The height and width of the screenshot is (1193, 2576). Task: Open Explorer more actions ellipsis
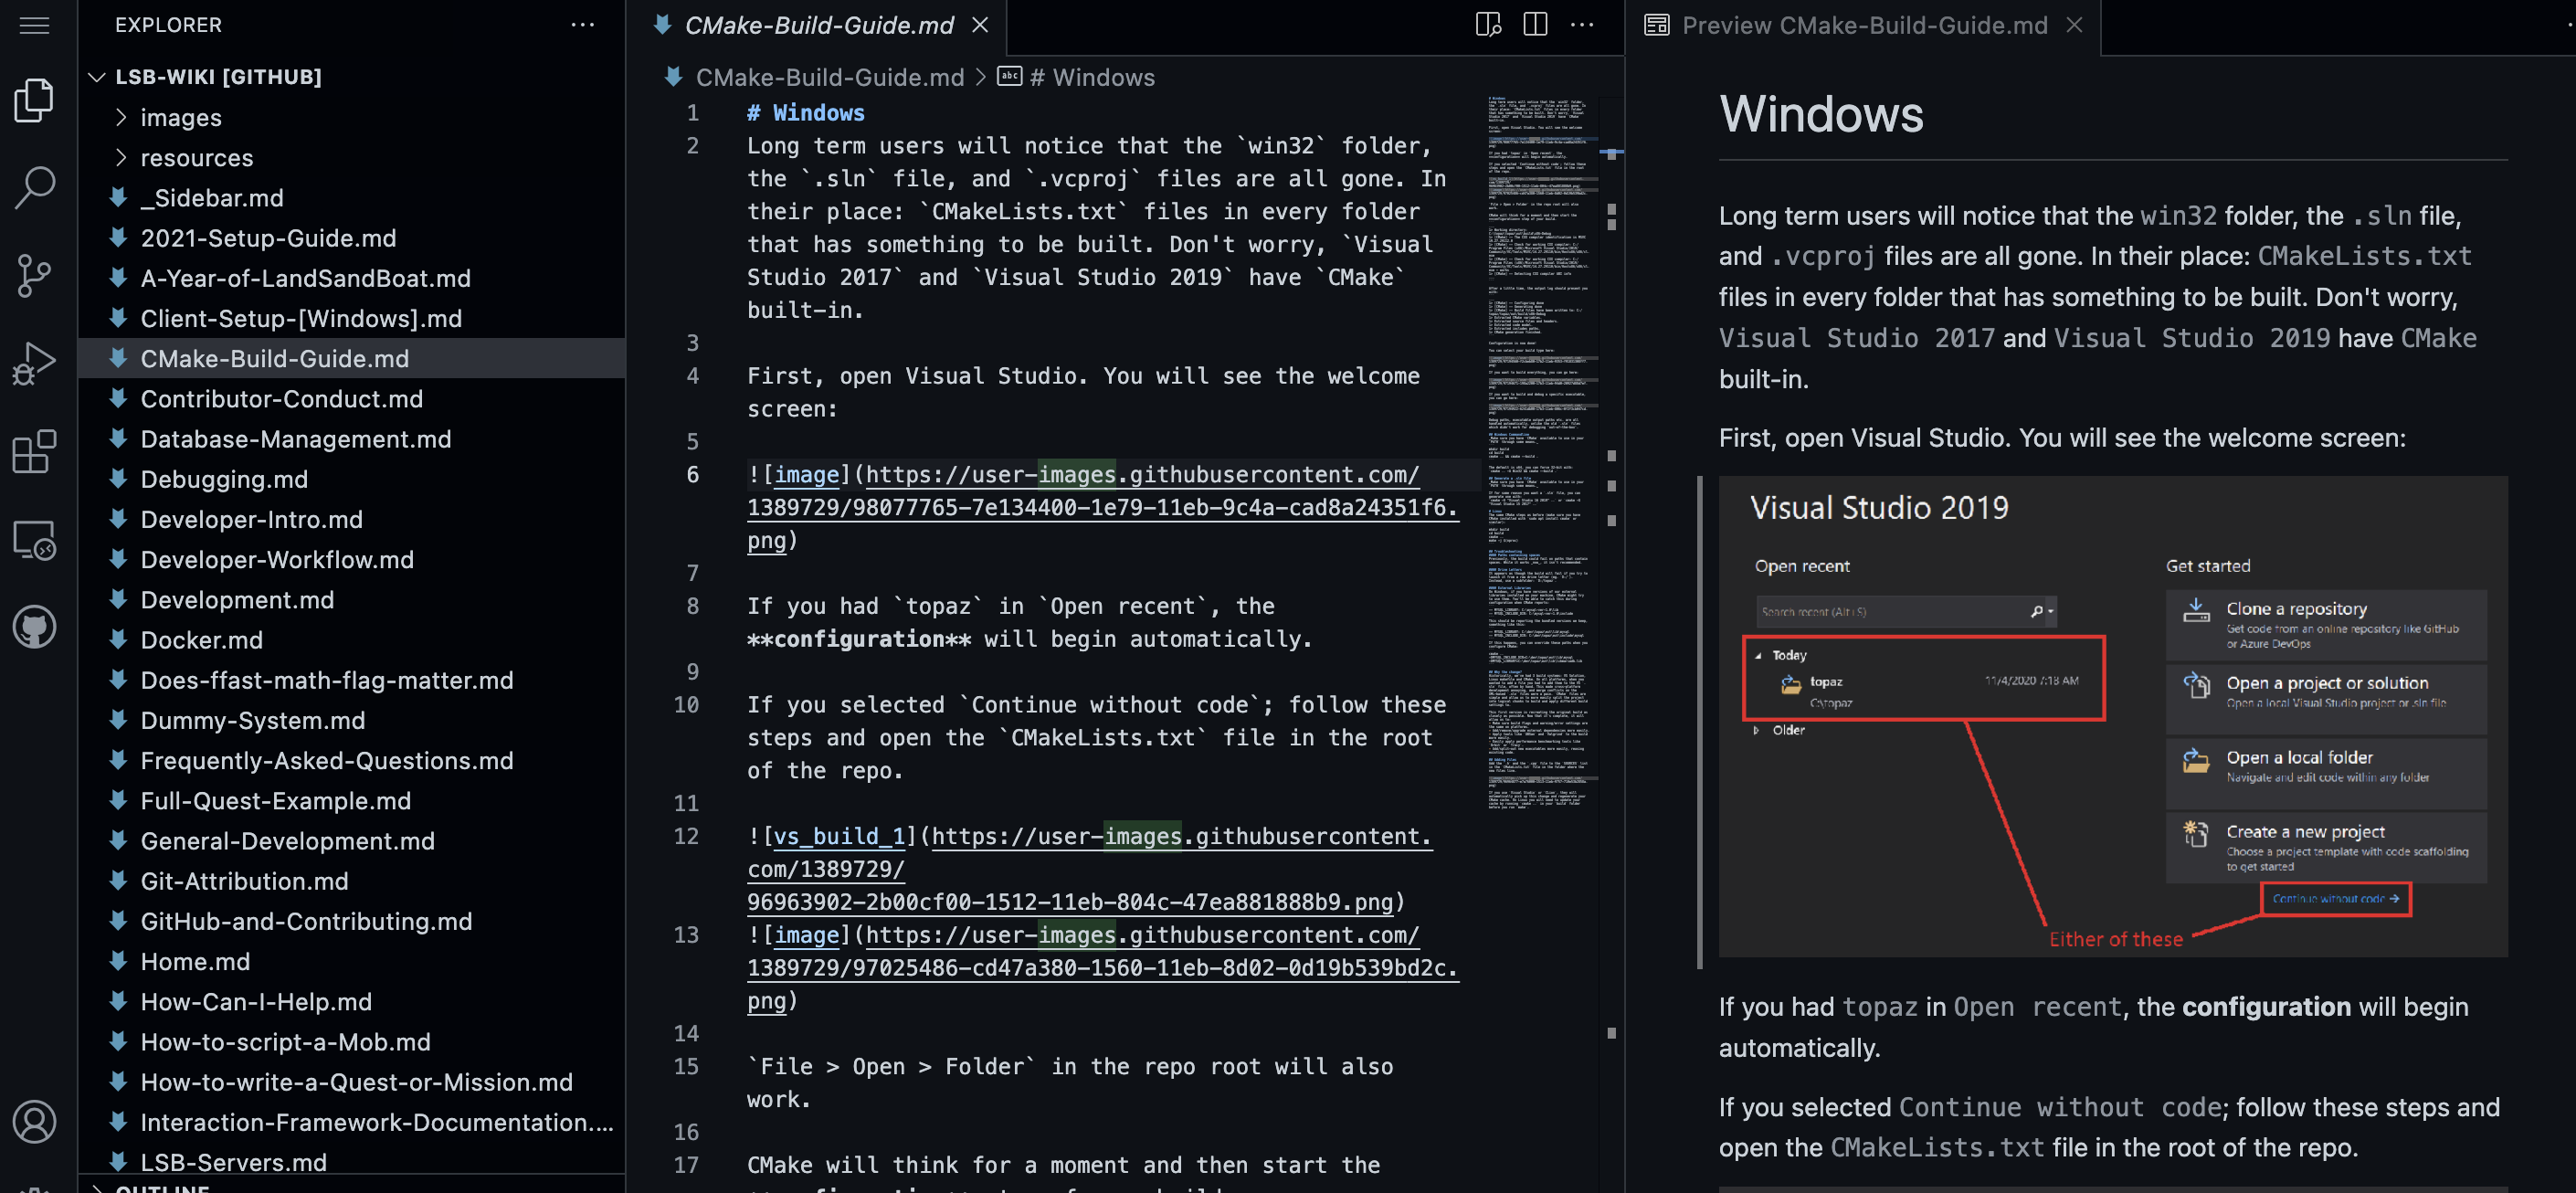(582, 25)
